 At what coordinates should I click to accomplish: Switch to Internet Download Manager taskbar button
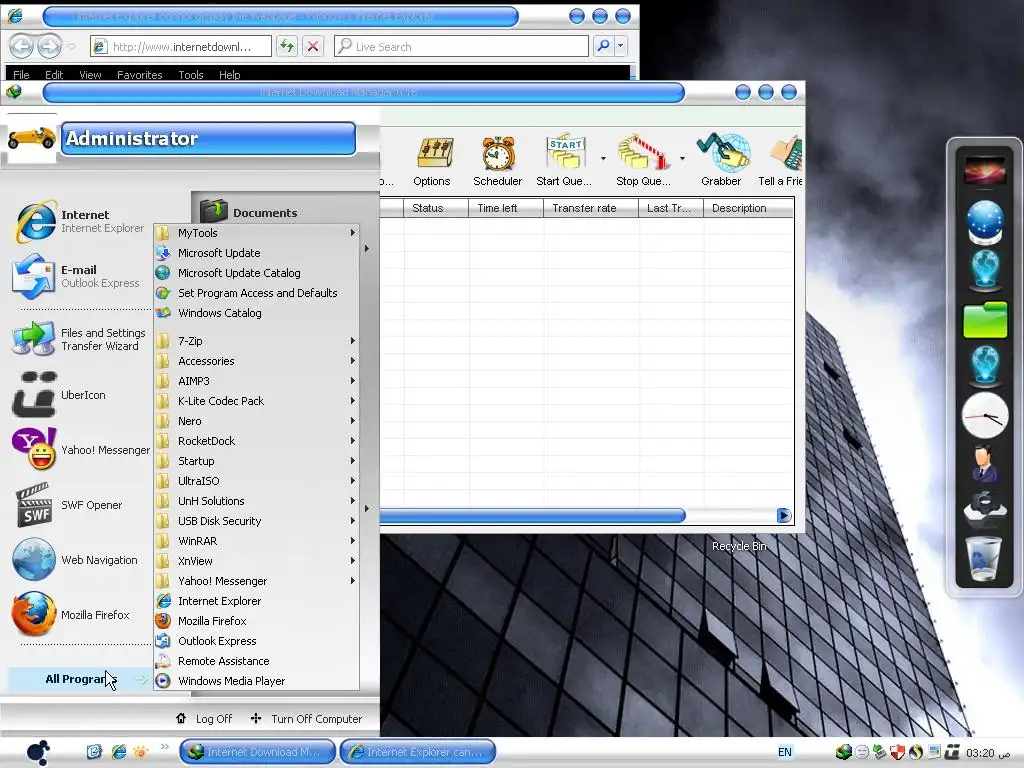[x=257, y=752]
